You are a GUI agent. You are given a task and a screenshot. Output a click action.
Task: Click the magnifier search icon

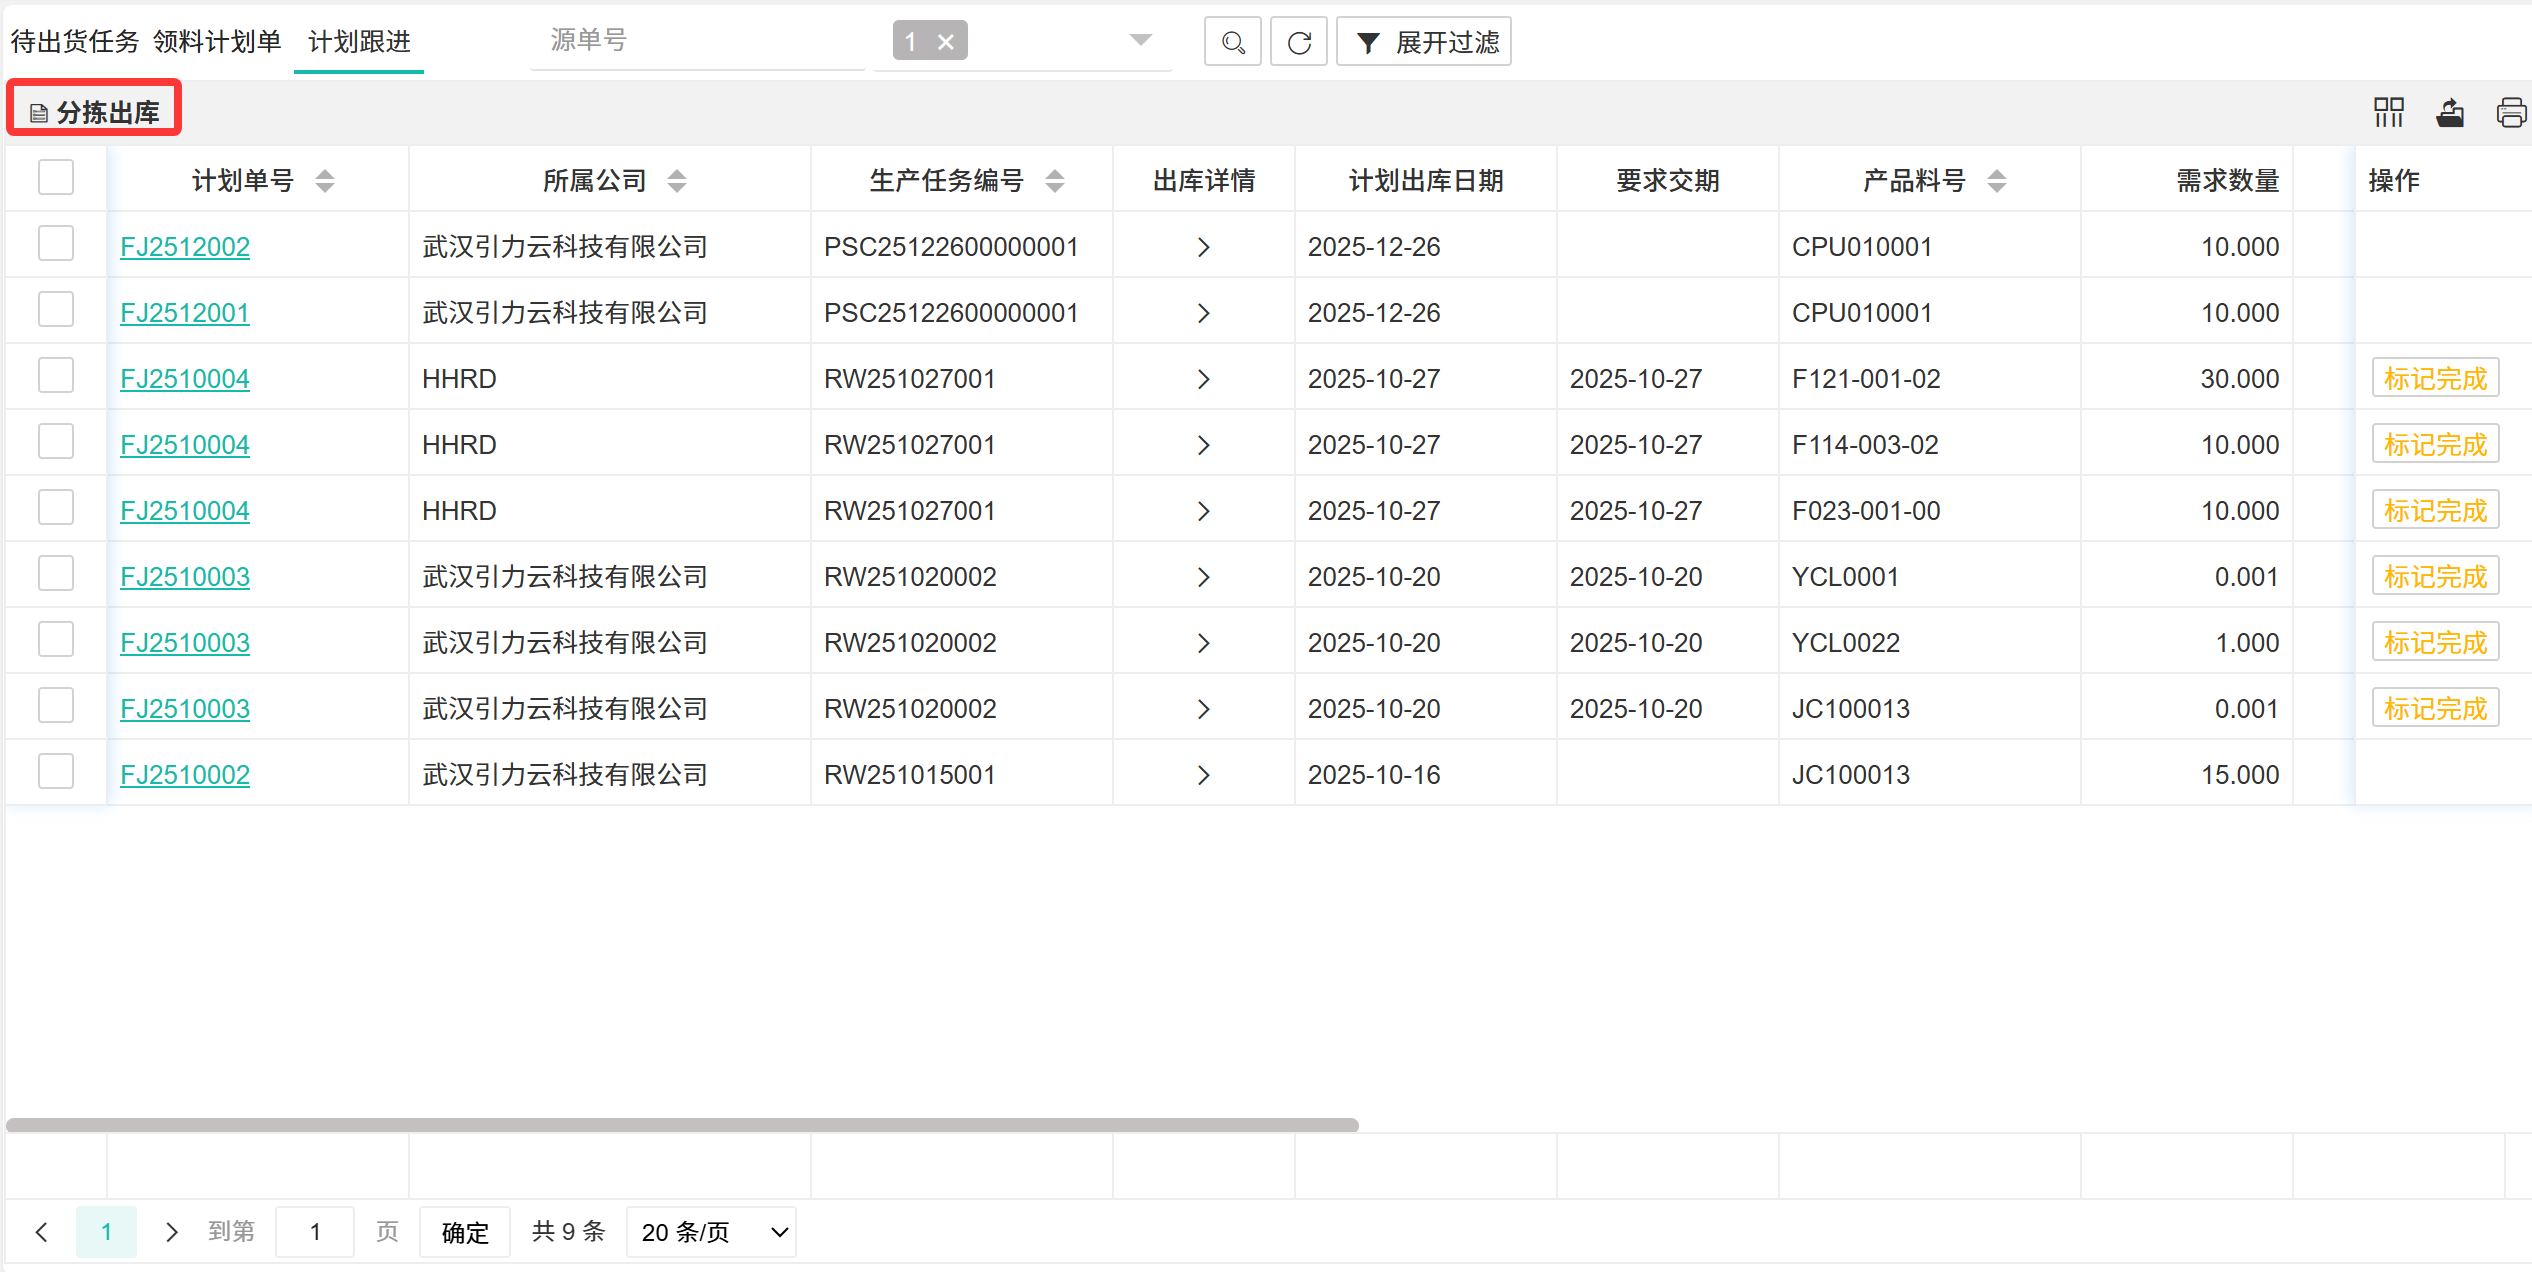point(1232,42)
